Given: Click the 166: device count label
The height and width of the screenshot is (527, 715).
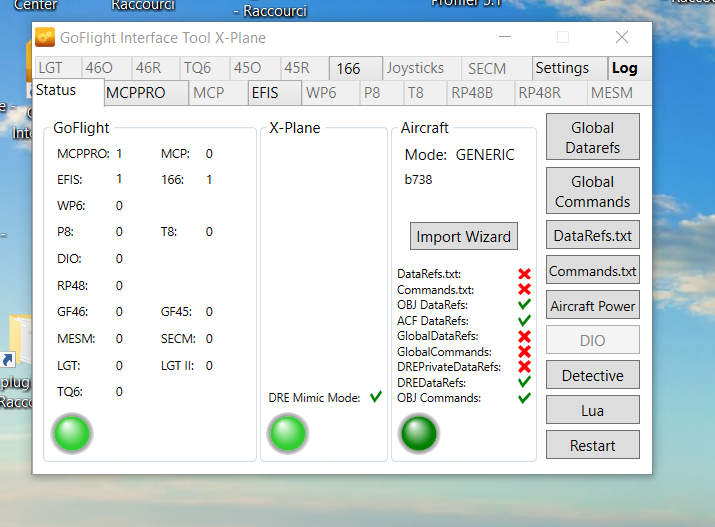Looking at the screenshot, I should [172, 180].
